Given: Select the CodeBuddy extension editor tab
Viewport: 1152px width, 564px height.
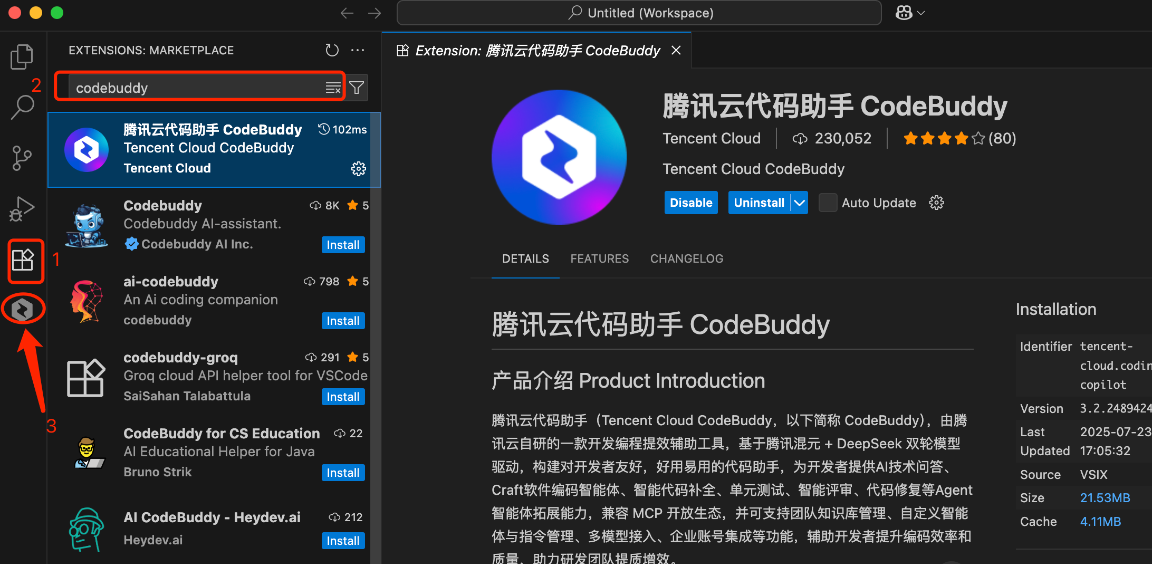Looking at the screenshot, I should [x=536, y=51].
